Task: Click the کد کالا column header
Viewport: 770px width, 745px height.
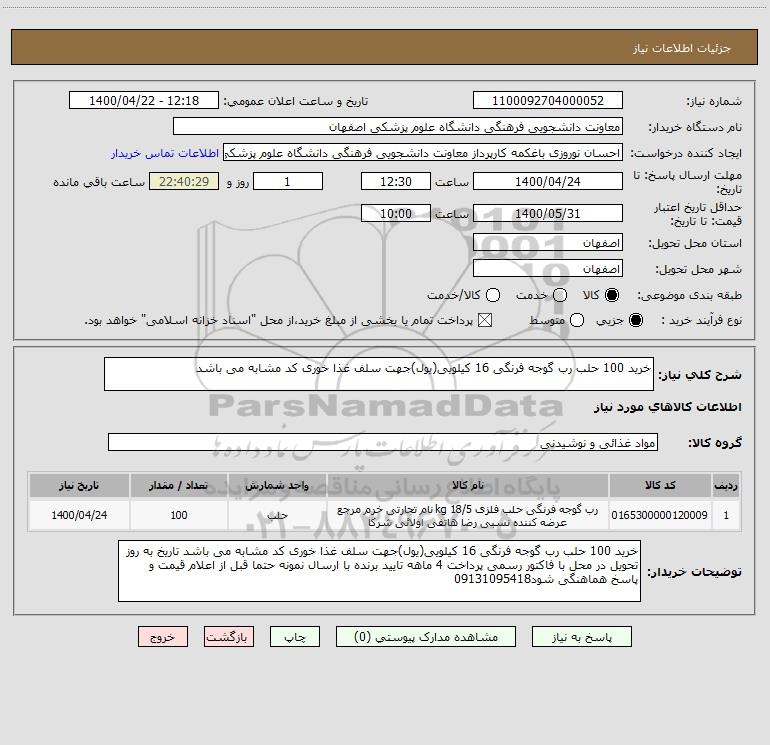Action: point(660,486)
